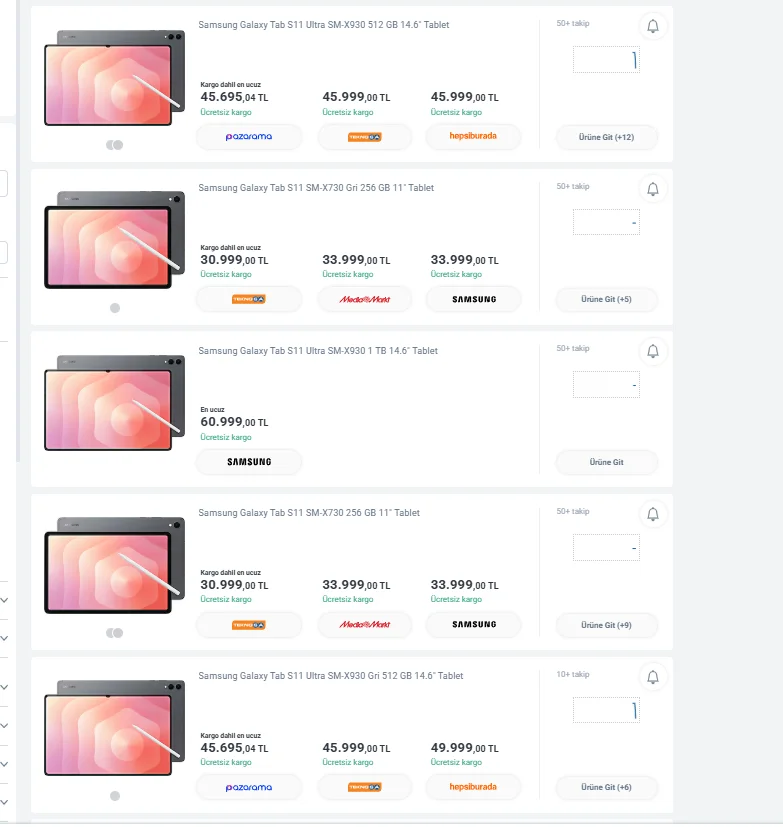Image resolution: width=783 pixels, height=827 pixels.
Task: Click MediaMarkt logo under SM-X730 Gri tablet
Action: point(364,299)
